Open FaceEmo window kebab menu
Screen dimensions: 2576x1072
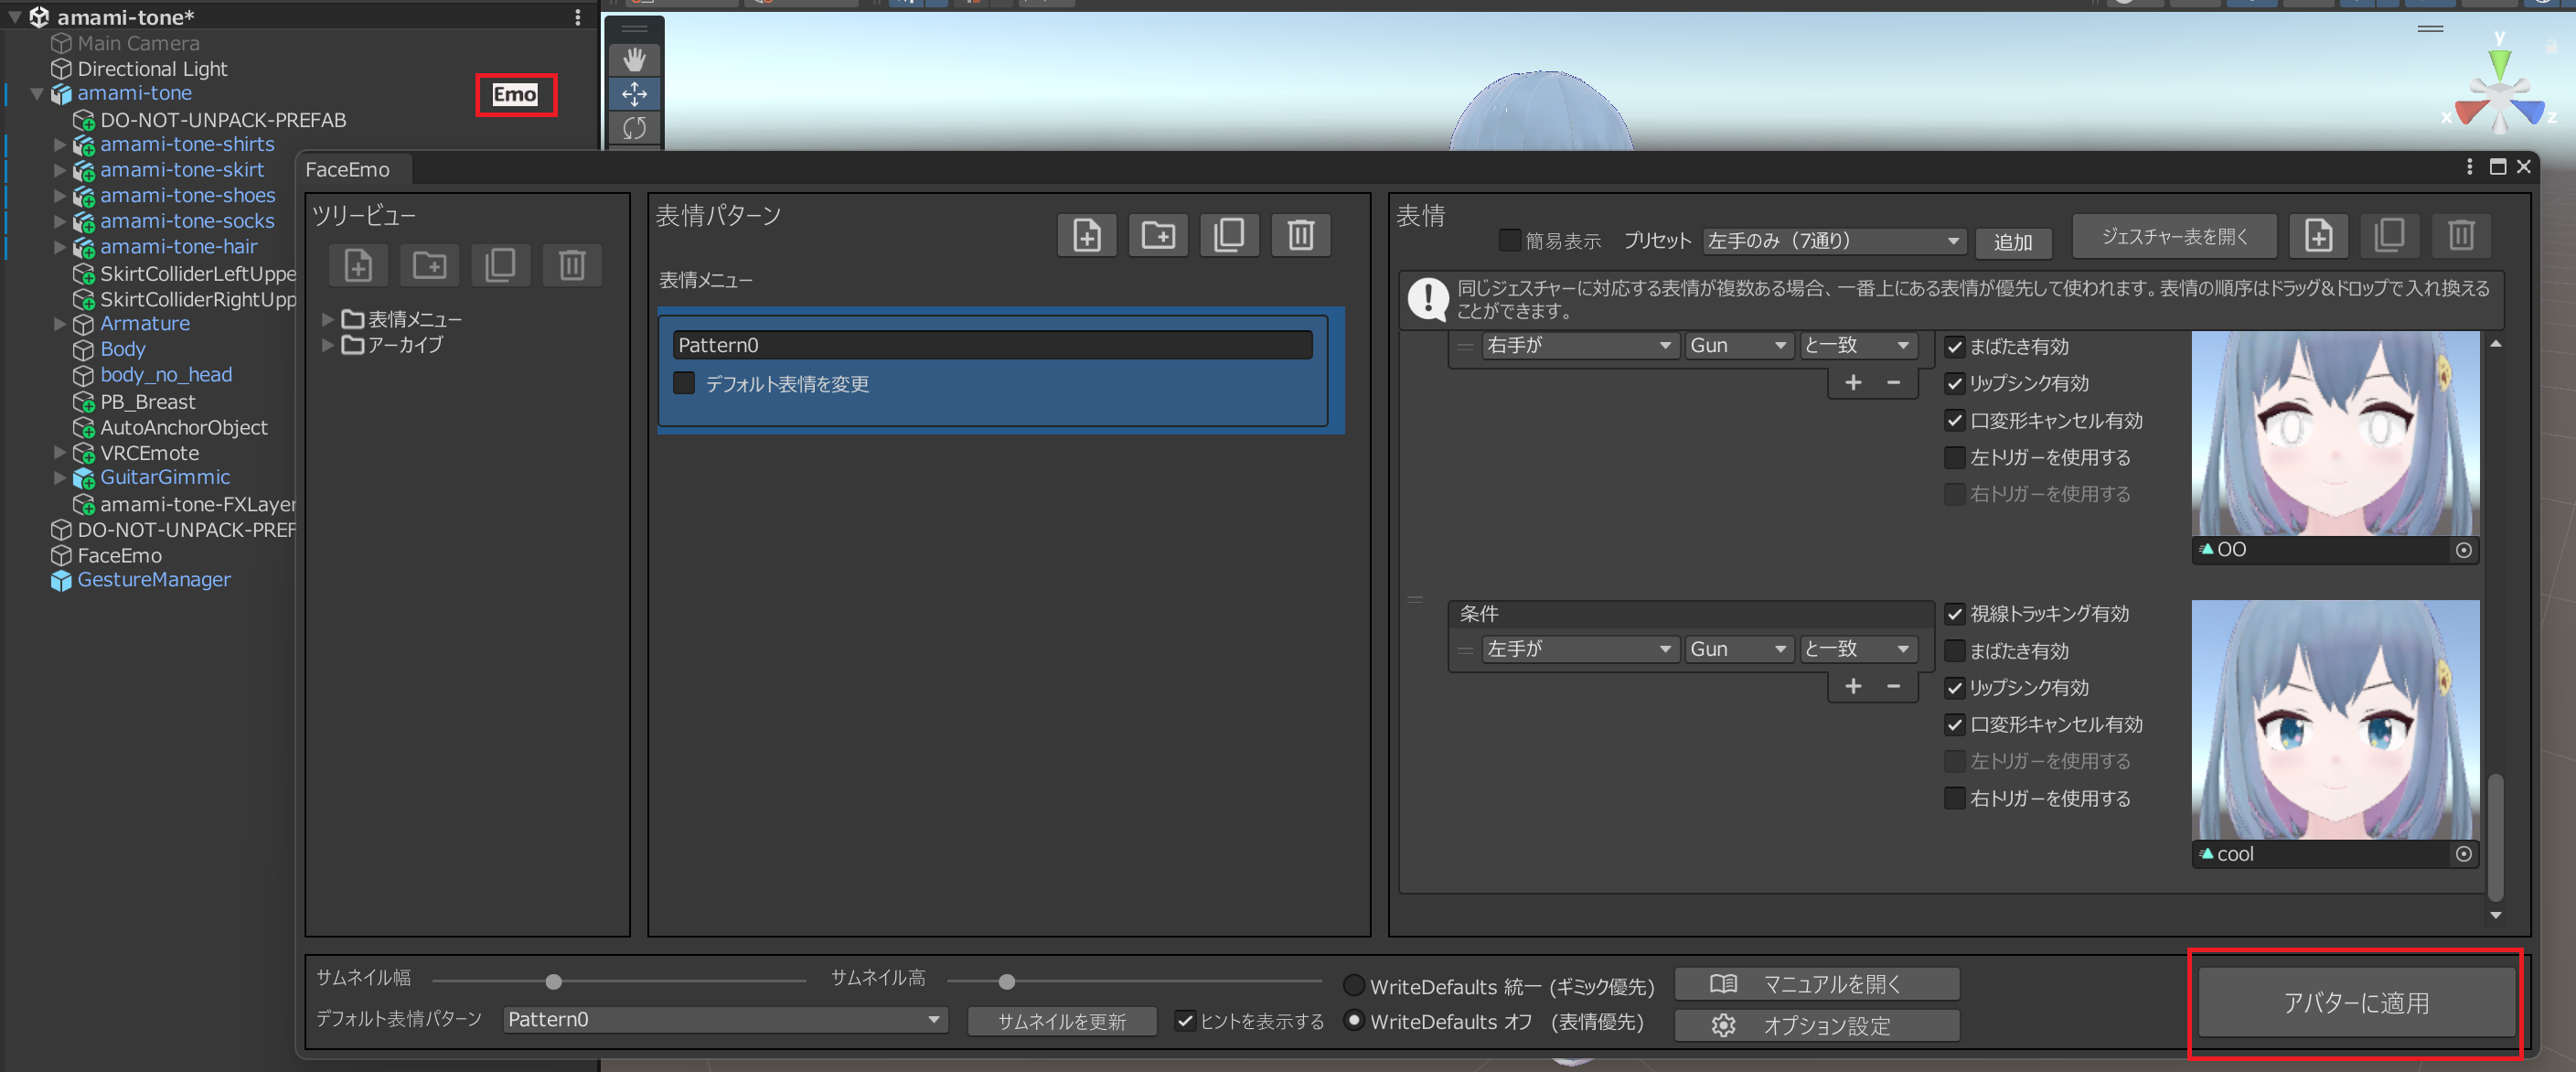[x=2469, y=166]
